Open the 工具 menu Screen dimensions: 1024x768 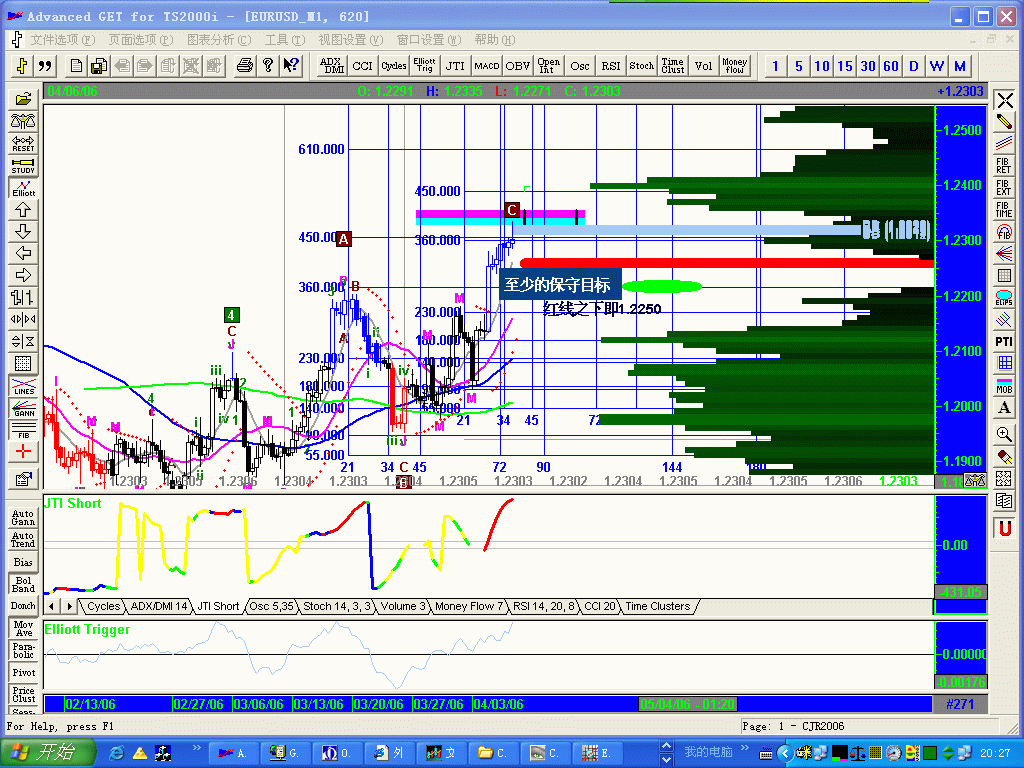tap(284, 40)
